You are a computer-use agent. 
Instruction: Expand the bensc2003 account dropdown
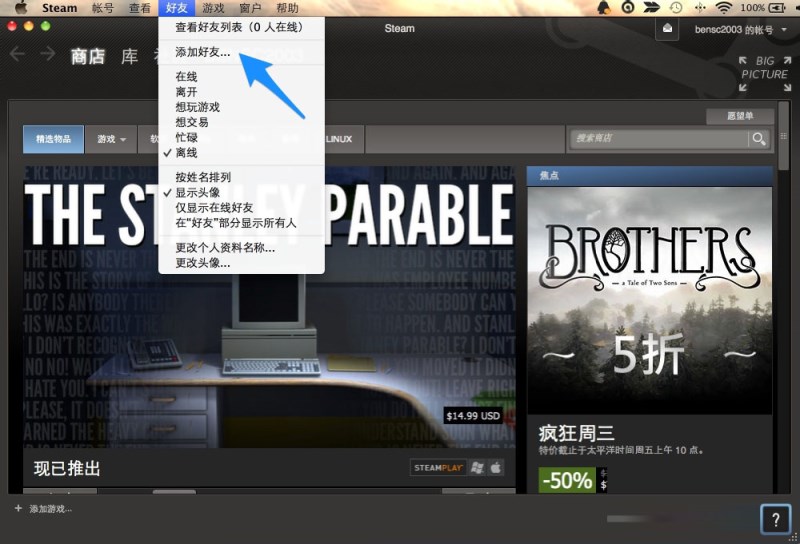click(735, 29)
